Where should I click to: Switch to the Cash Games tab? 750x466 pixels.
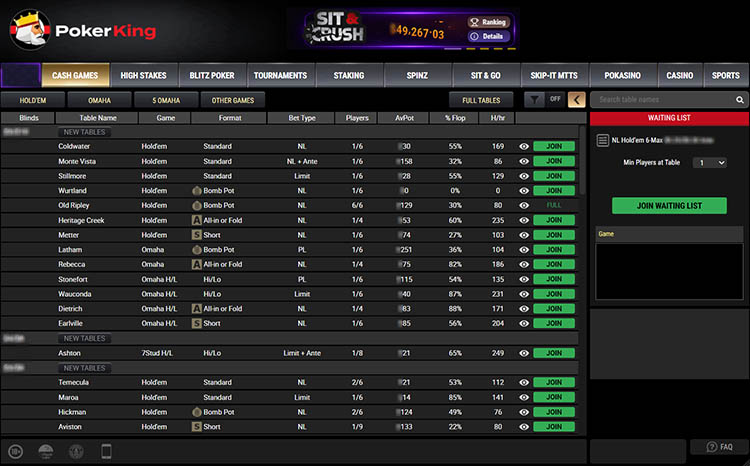click(75, 75)
